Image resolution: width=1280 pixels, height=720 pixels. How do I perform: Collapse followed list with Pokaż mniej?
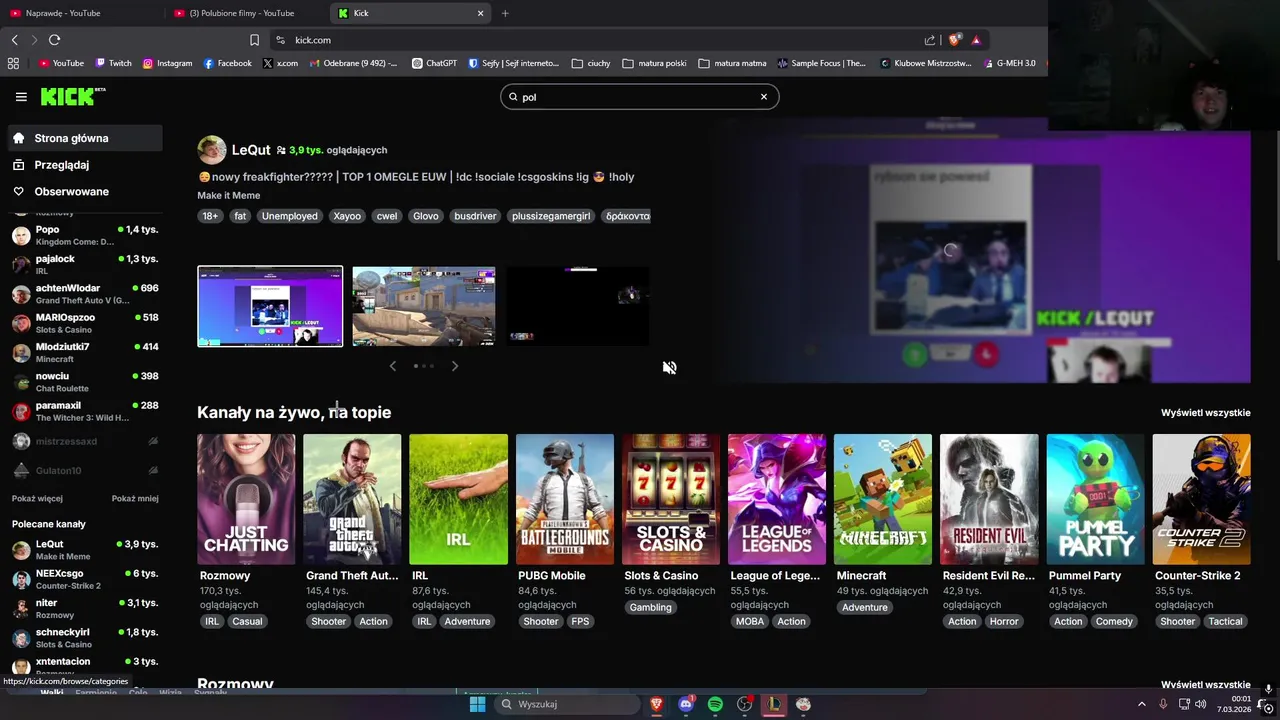135,498
